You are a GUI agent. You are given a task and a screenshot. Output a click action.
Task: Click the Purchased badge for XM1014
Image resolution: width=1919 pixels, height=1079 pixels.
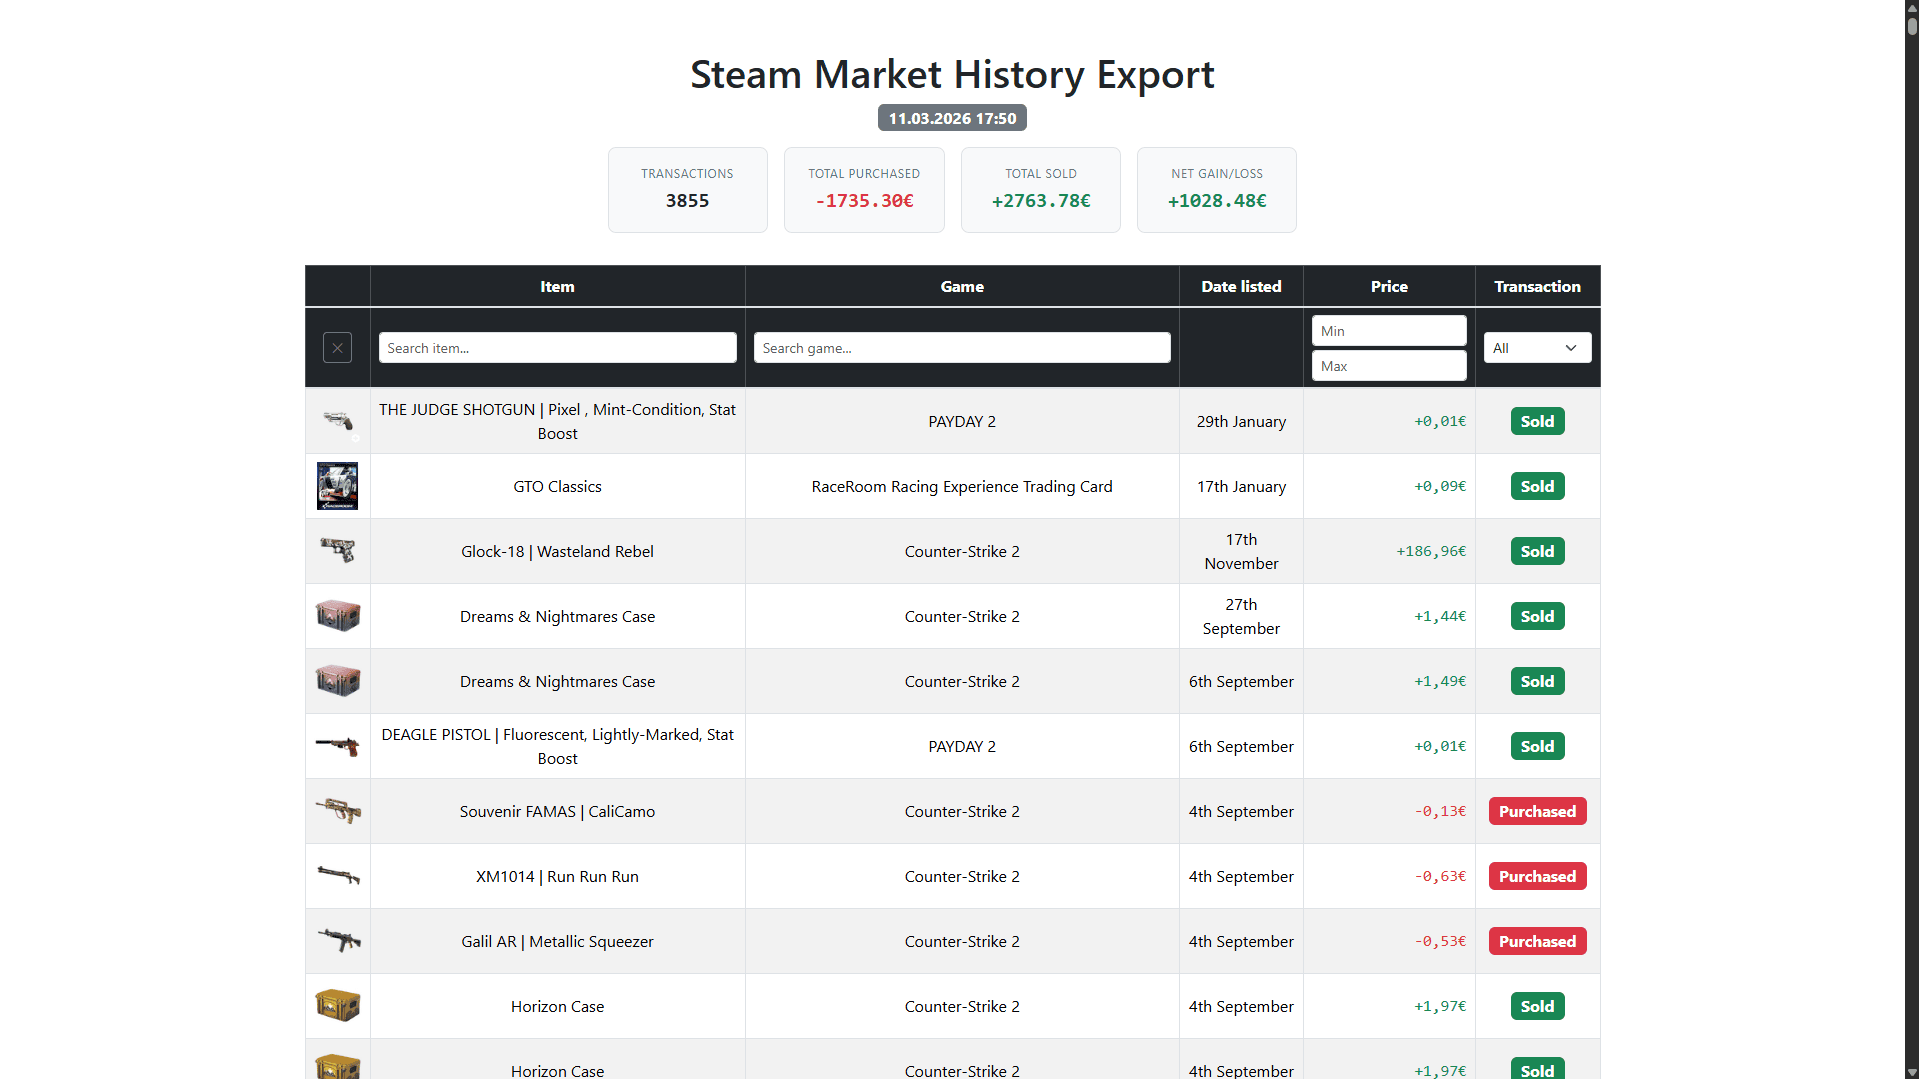coord(1537,876)
